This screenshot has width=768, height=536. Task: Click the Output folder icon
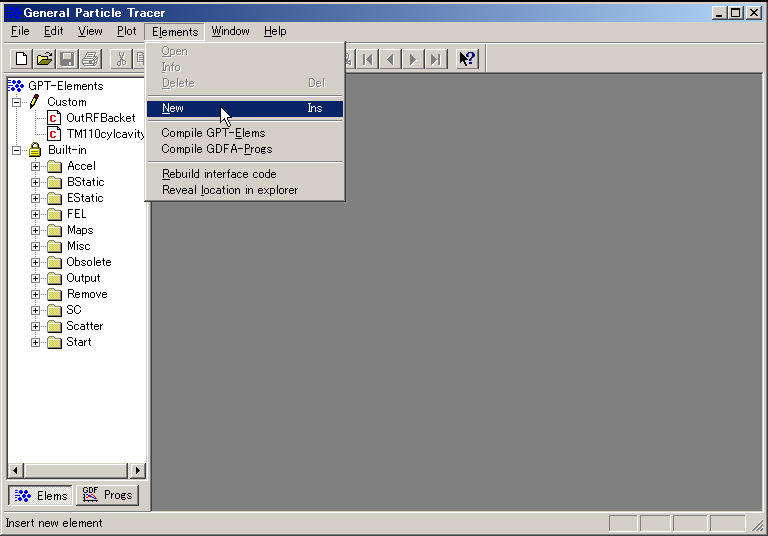(54, 279)
